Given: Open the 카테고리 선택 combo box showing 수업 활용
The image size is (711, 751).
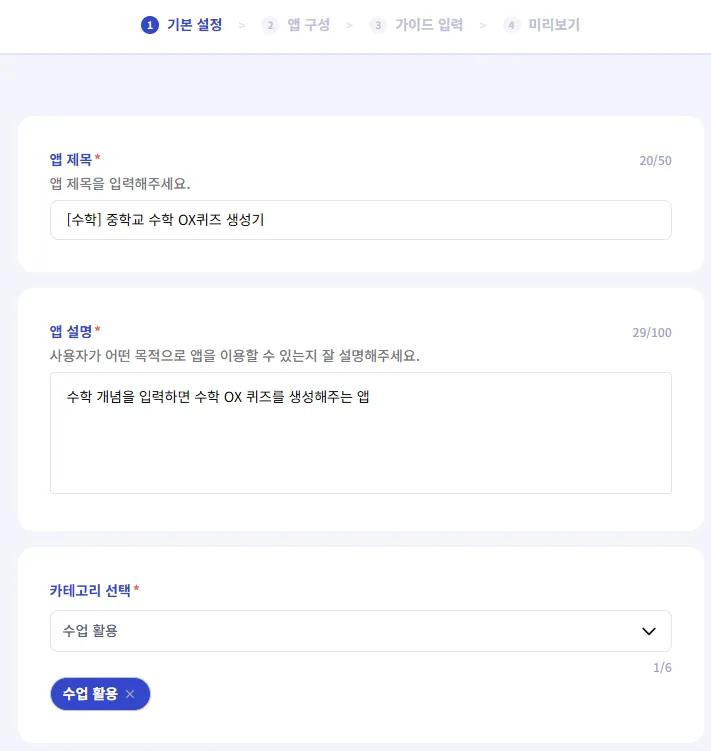Looking at the screenshot, I should (x=340, y=631).
